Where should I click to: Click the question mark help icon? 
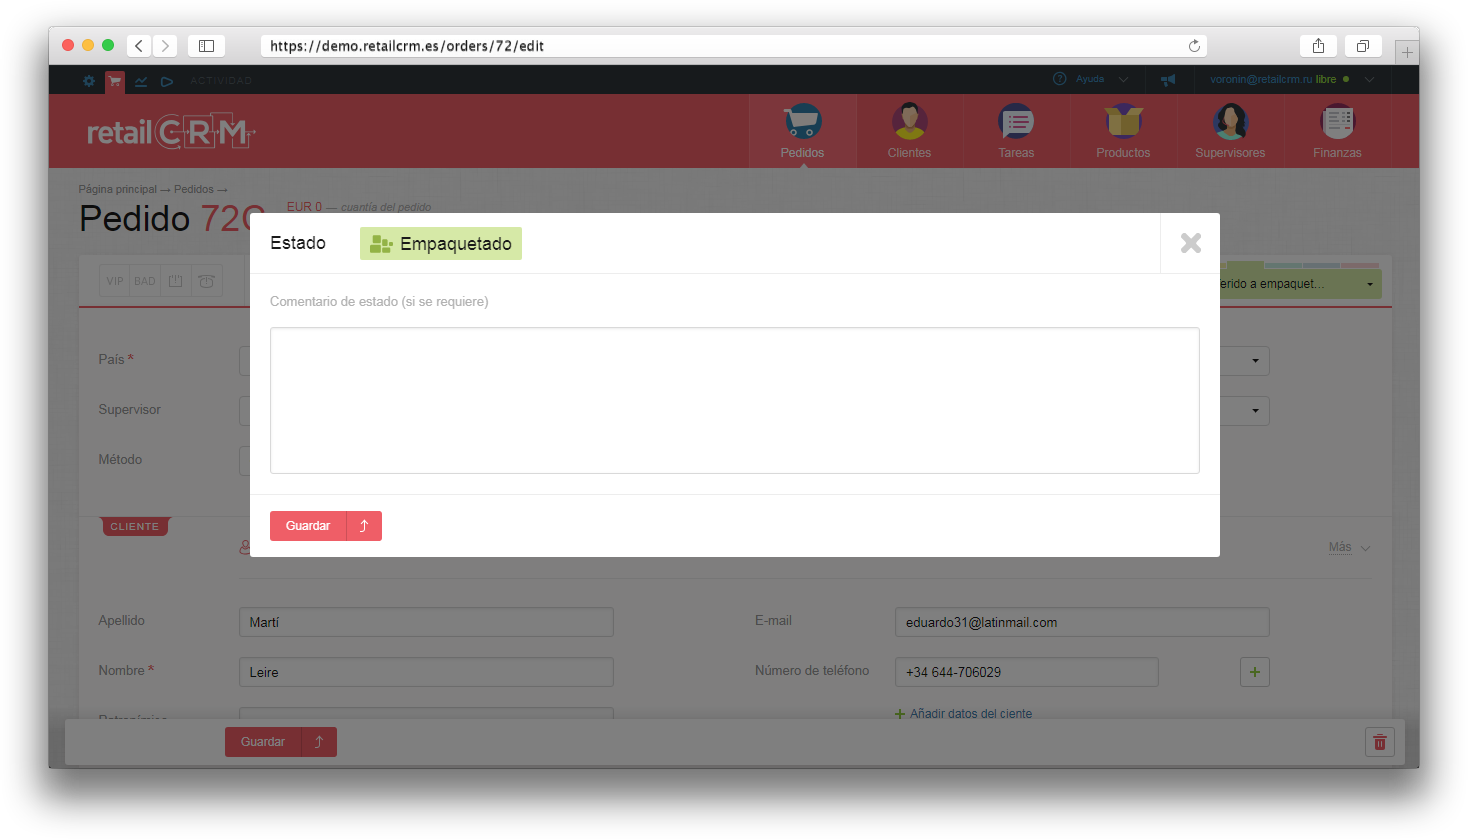(x=1059, y=79)
